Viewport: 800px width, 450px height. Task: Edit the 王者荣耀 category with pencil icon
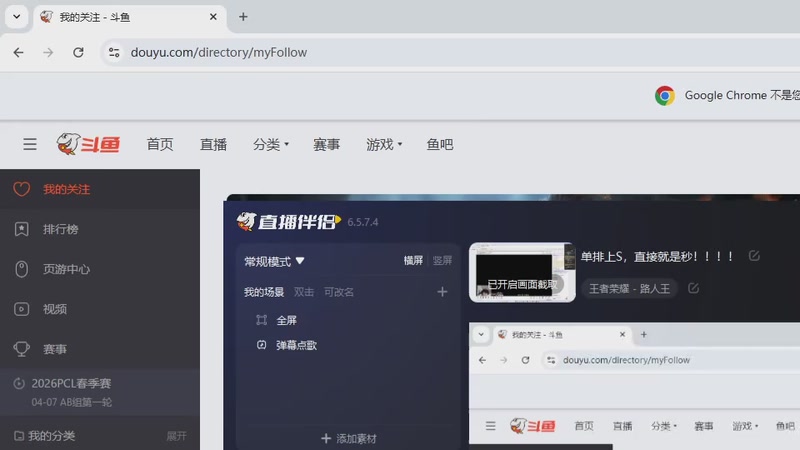point(693,288)
